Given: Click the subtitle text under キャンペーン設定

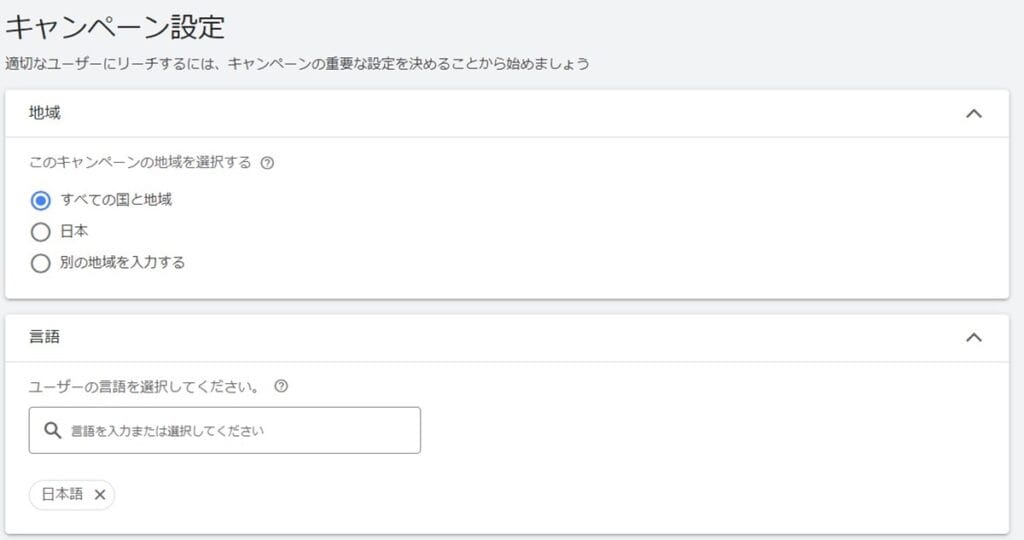Looking at the screenshot, I should pos(297,64).
